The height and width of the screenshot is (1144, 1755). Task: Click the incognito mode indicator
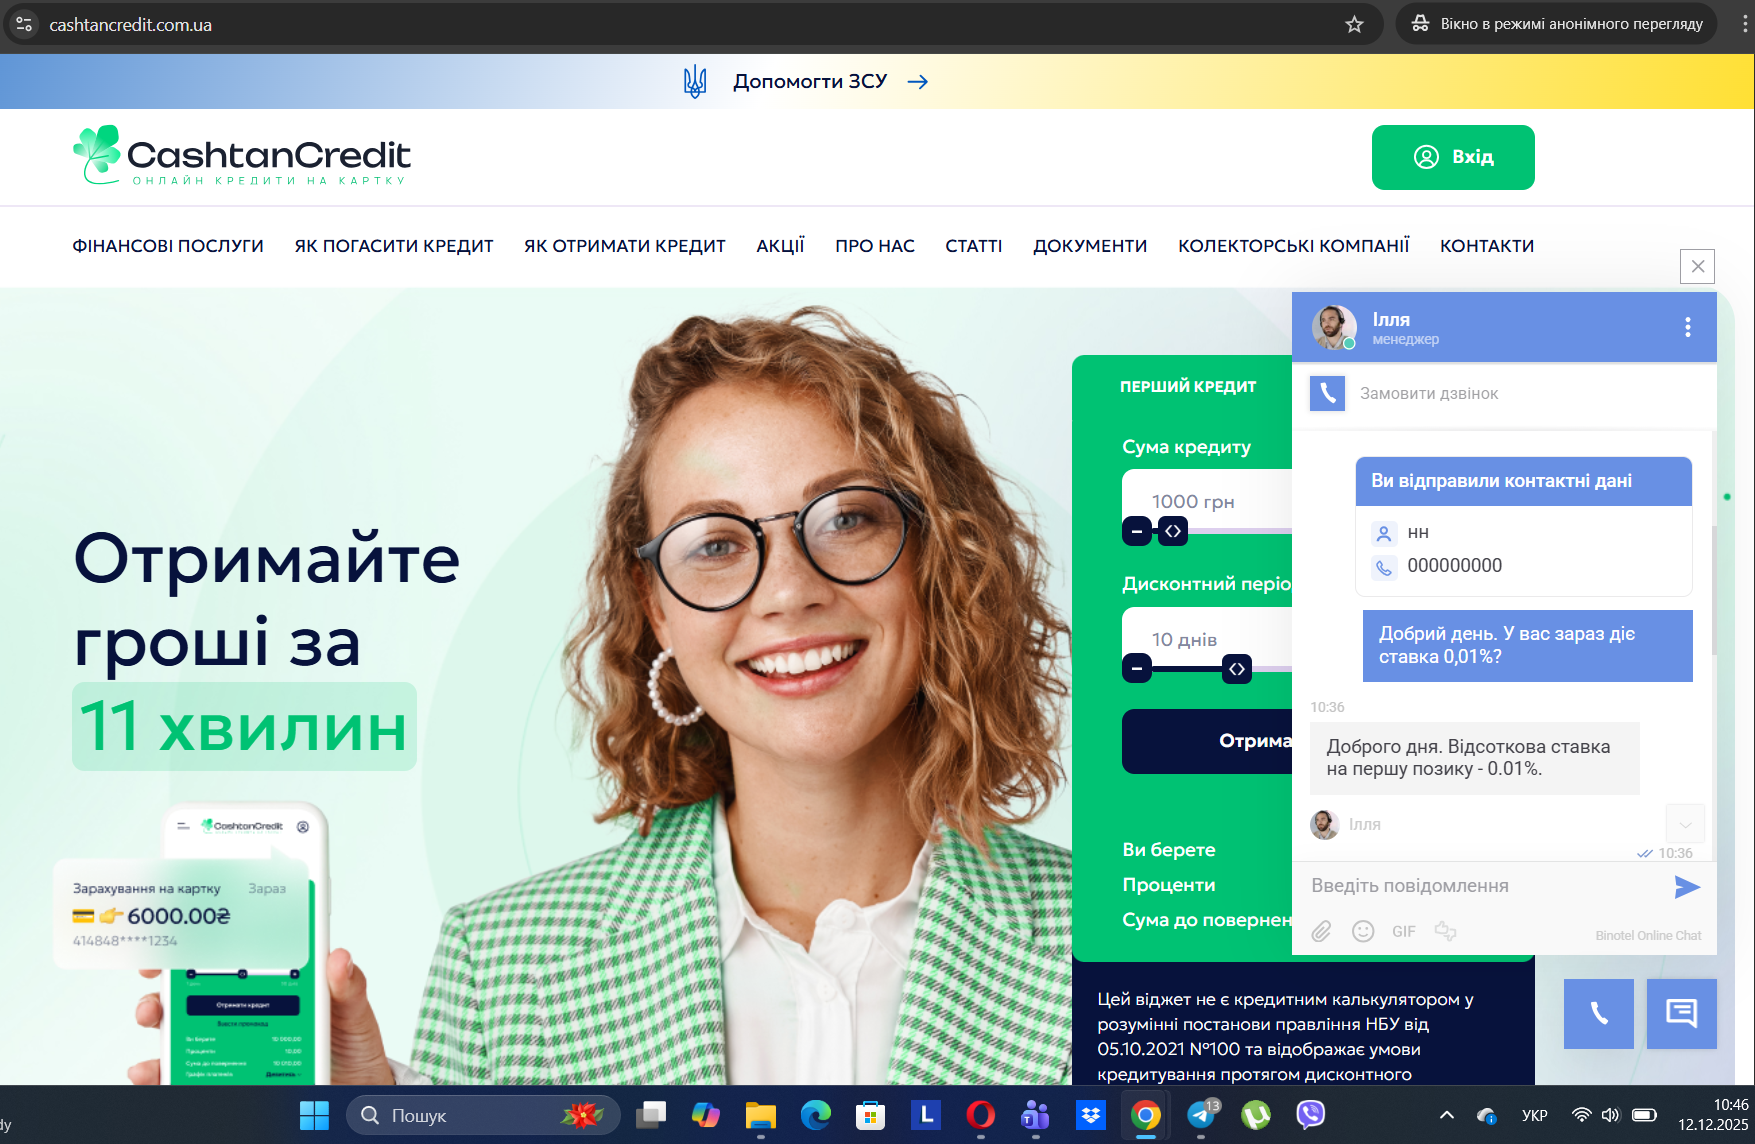pyautogui.click(x=1556, y=24)
